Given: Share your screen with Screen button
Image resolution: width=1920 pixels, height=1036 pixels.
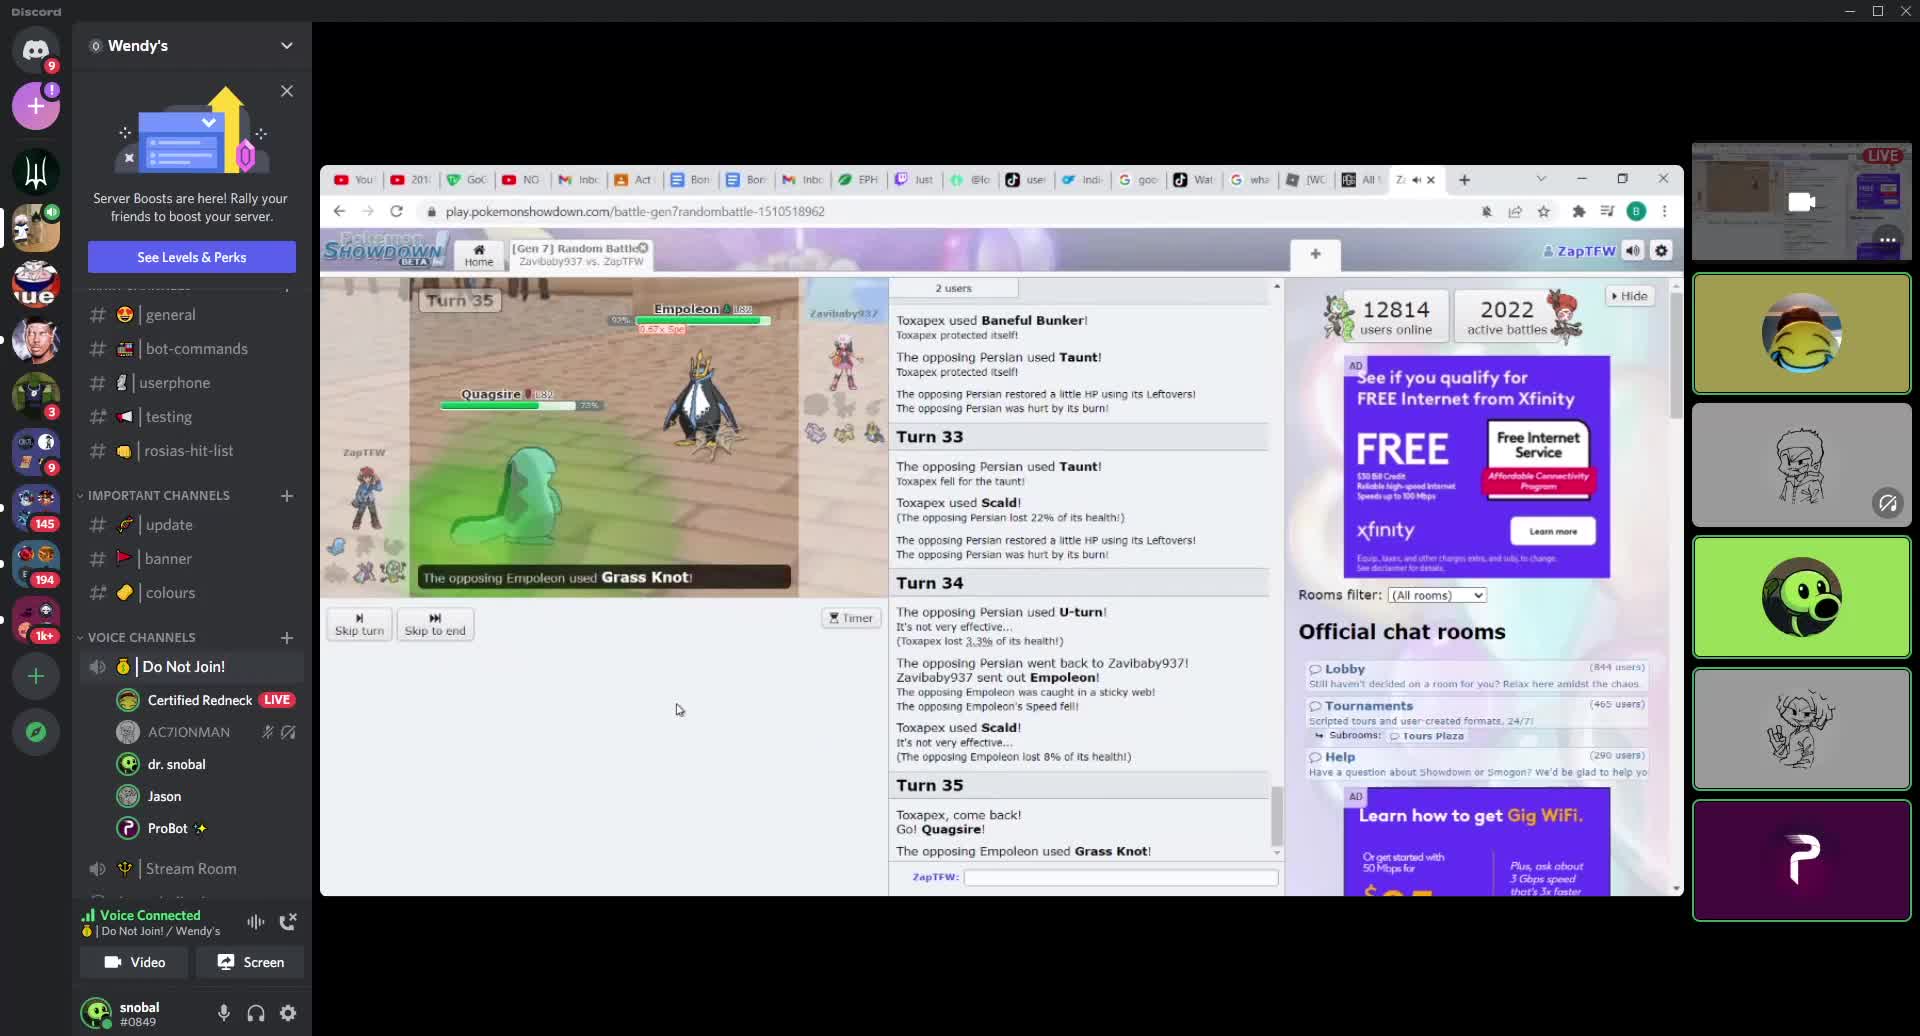Looking at the screenshot, I should [x=251, y=962].
